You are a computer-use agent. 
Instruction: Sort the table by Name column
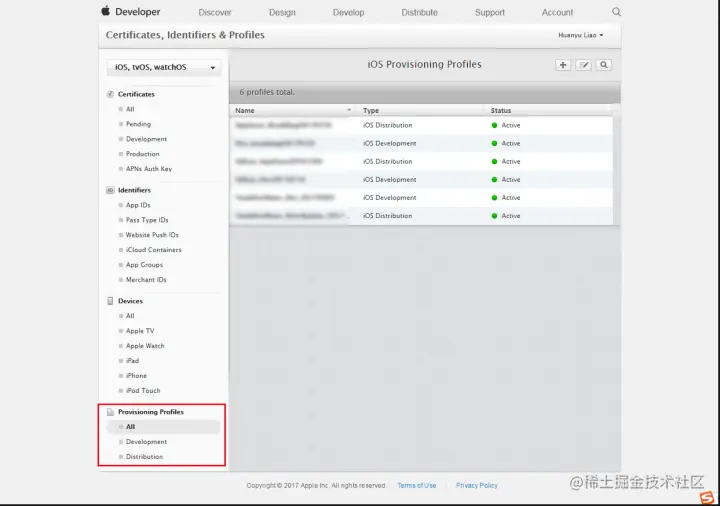click(x=292, y=110)
